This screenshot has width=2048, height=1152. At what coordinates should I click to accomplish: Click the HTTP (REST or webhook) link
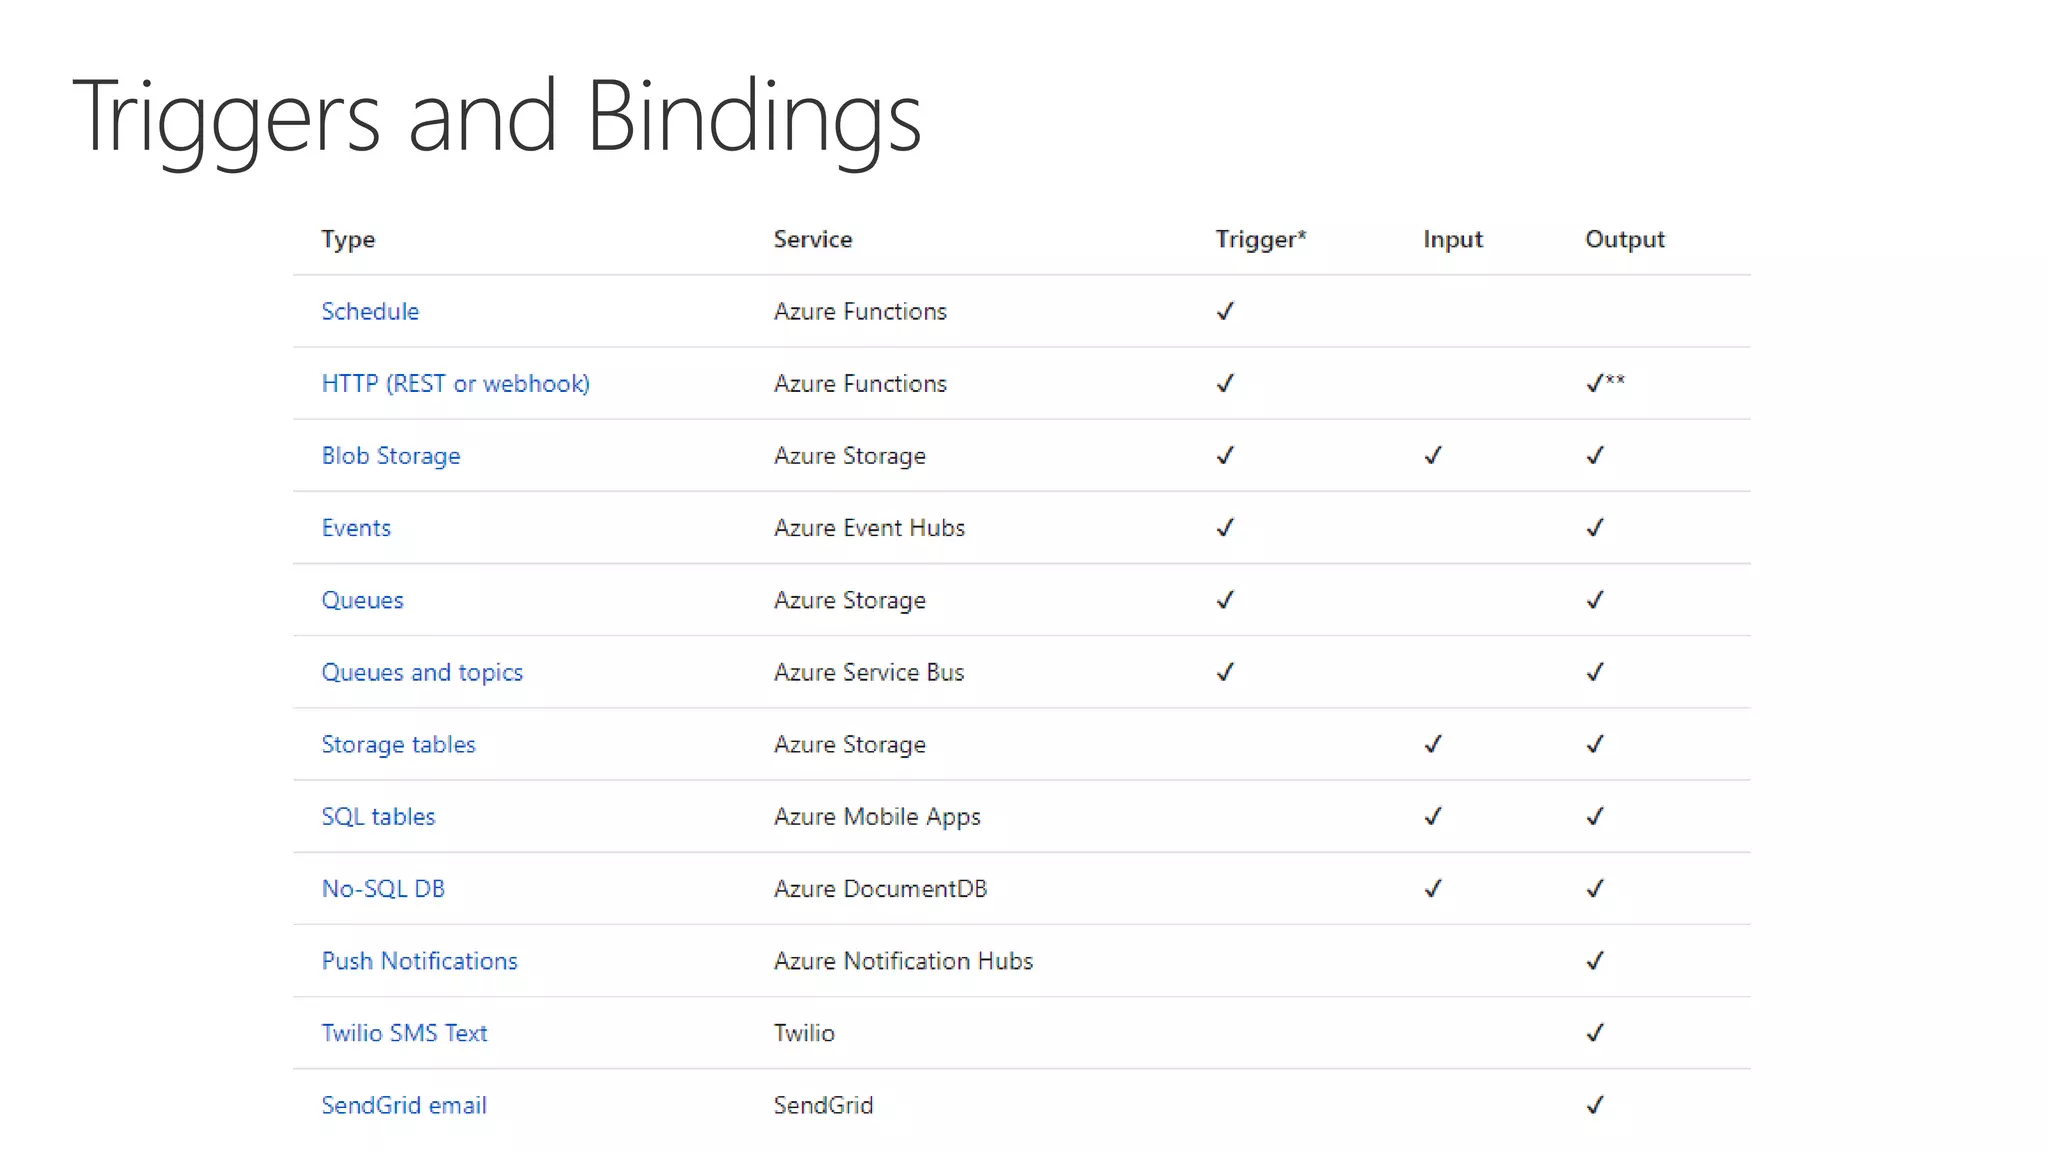tap(455, 383)
